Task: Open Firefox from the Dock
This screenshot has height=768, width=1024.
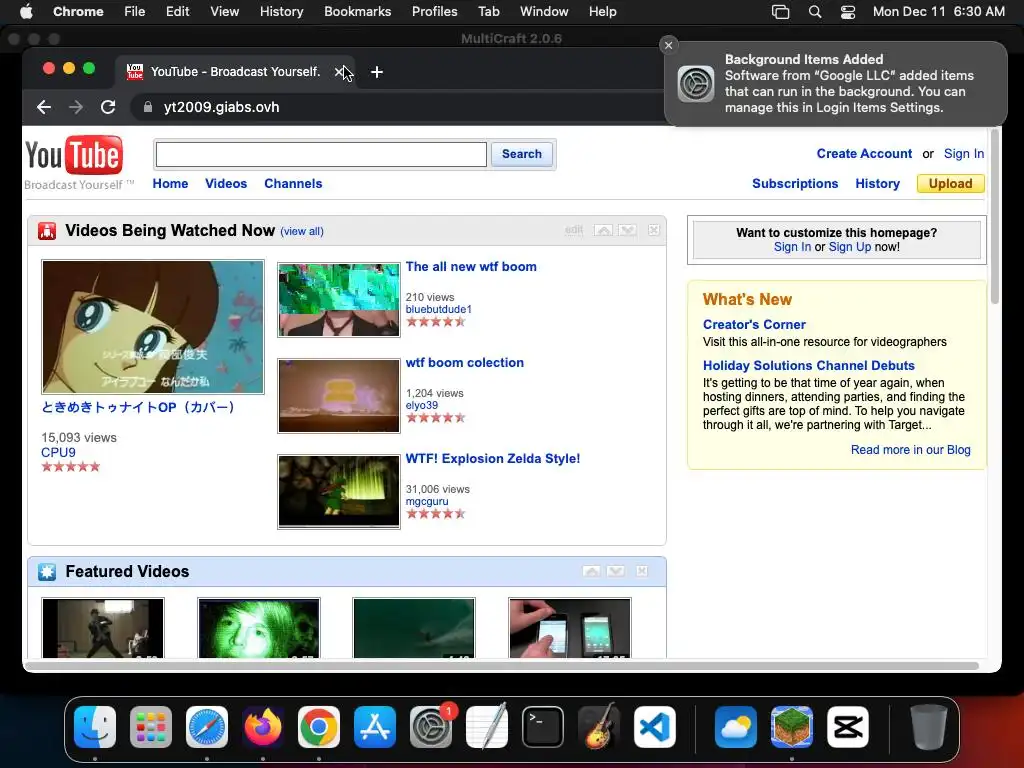Action: pyautogui.click(x=263, y=727)
